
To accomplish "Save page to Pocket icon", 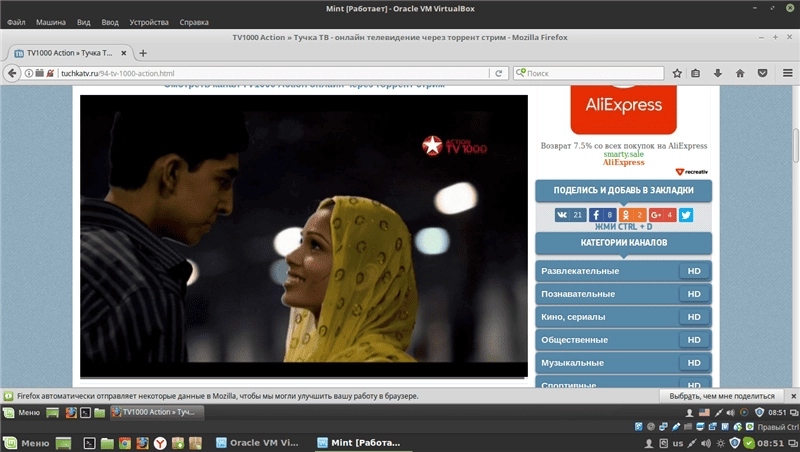I will tap(762, 73).
